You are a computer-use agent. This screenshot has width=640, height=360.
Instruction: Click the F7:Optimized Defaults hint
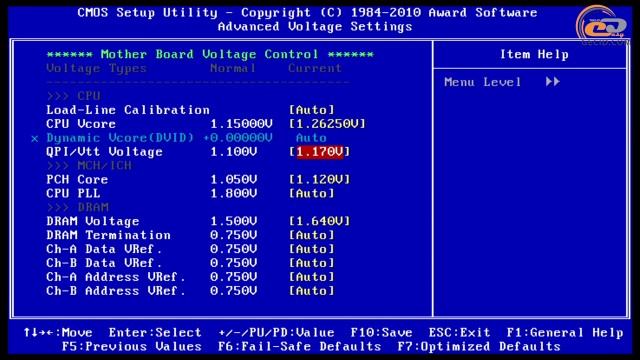pyautogui.click(x=479, y=346)
